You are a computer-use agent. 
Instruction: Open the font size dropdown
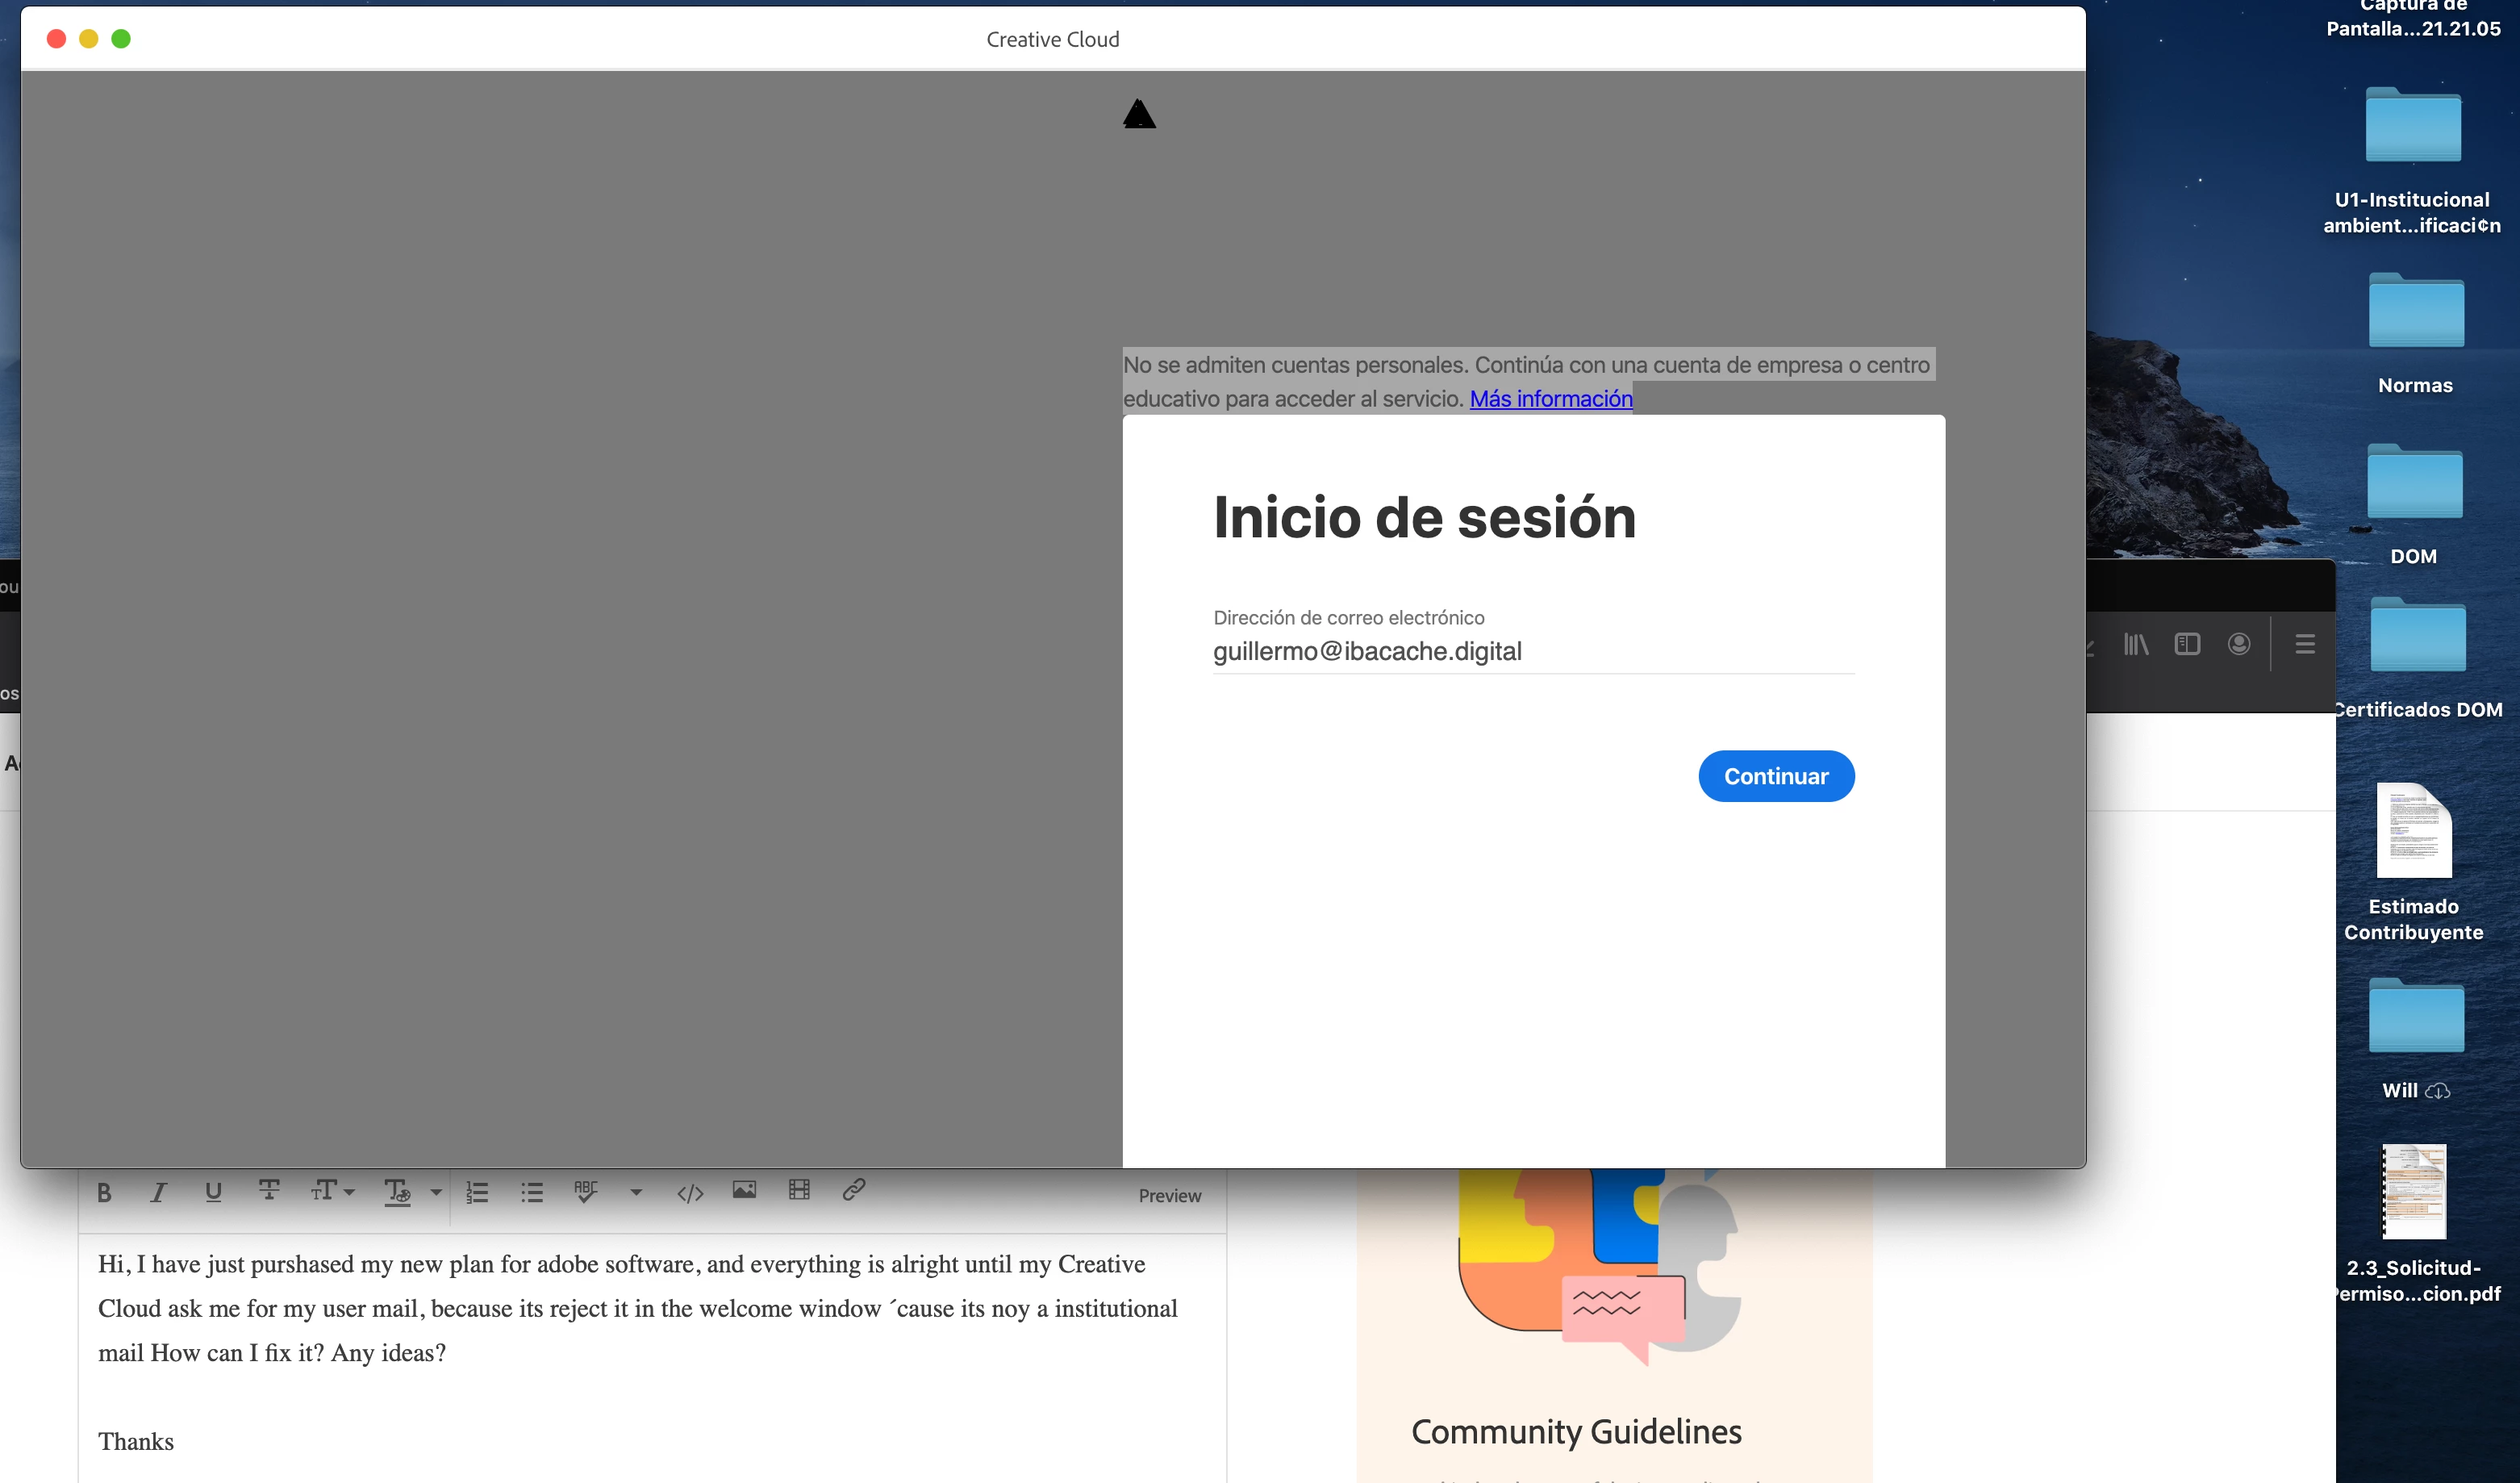tap(332, 1191)
